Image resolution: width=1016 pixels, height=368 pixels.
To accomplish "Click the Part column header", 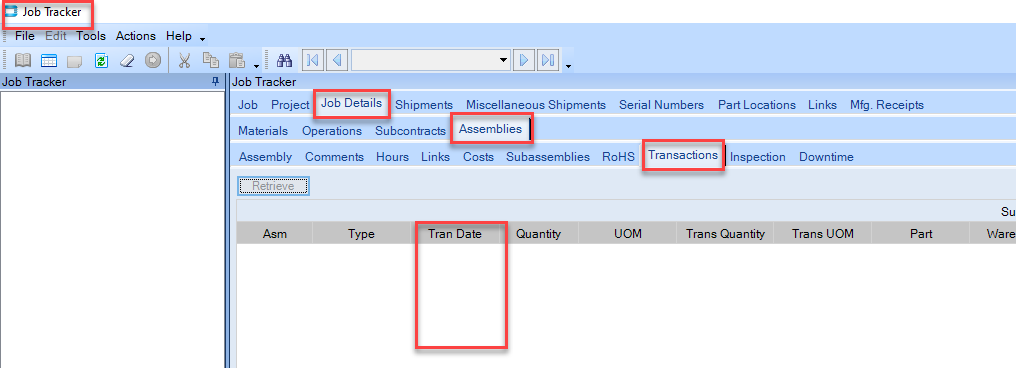I will pos(921,234).
